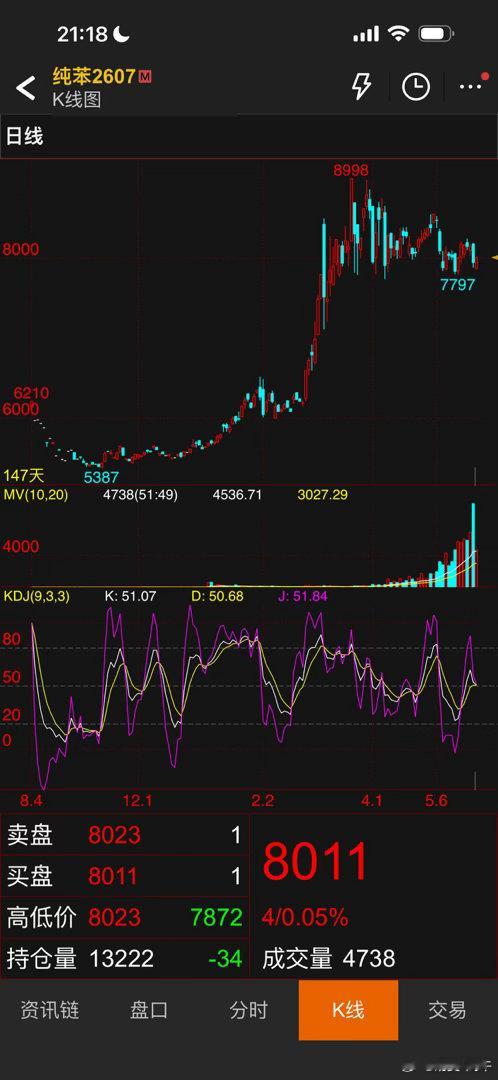498x1080 pixels.
Task: Tap the yellow price arrow marker
Action: [x=494, y=258]
